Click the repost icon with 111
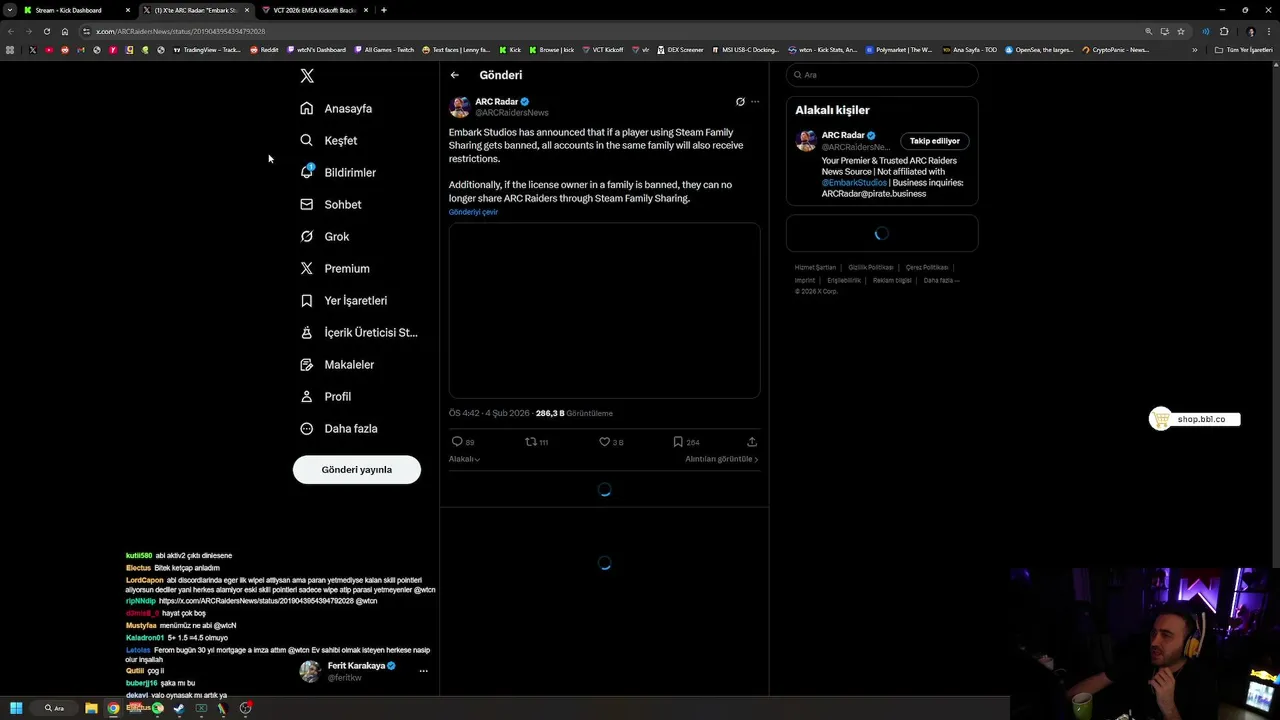Screen dimensions: 1280x720 click(x=531, y=441)
